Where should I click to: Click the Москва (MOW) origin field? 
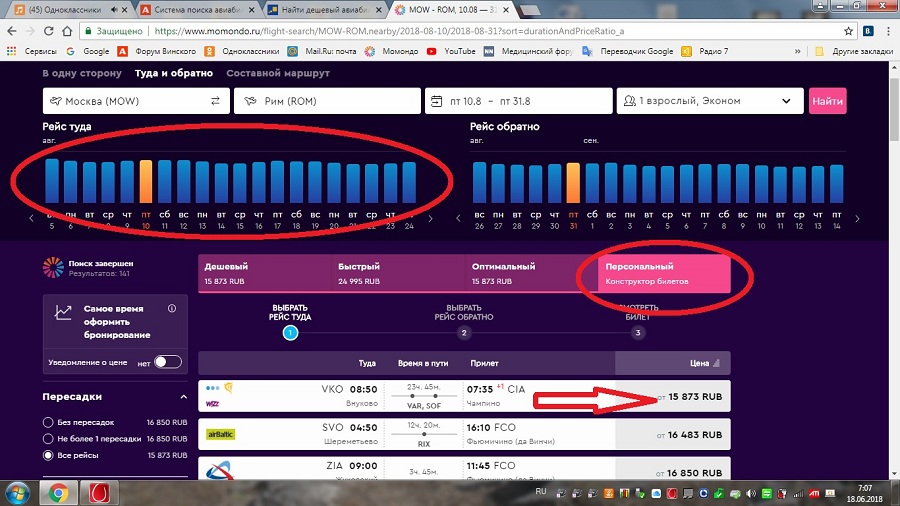click(136, 101)
